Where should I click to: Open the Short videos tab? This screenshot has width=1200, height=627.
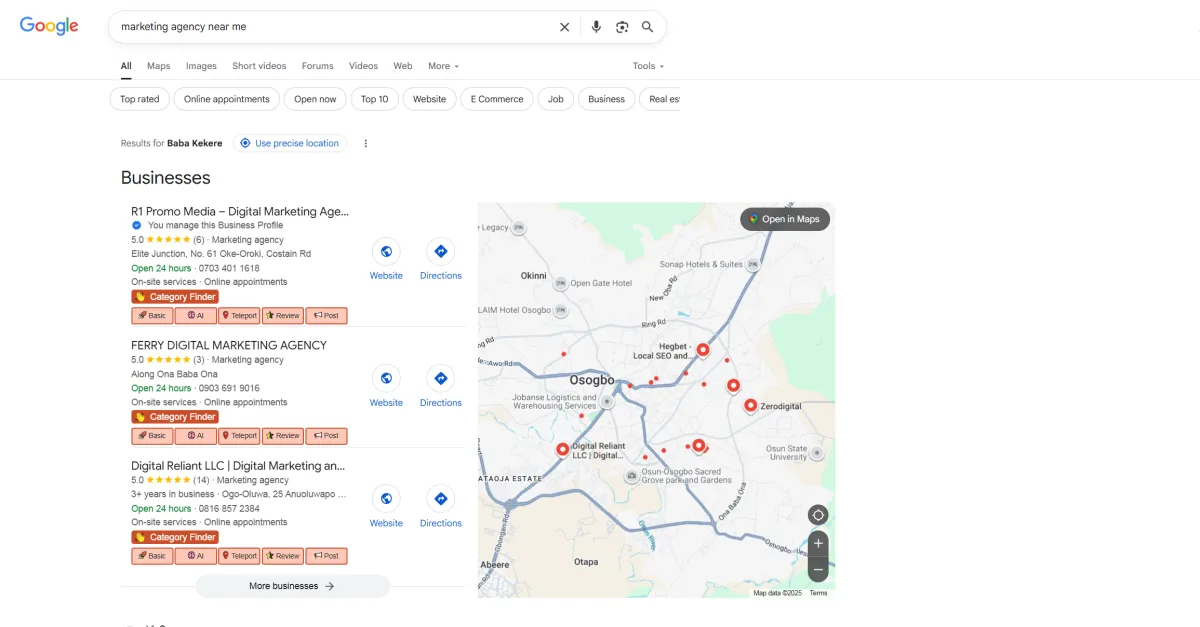point(259,66)
